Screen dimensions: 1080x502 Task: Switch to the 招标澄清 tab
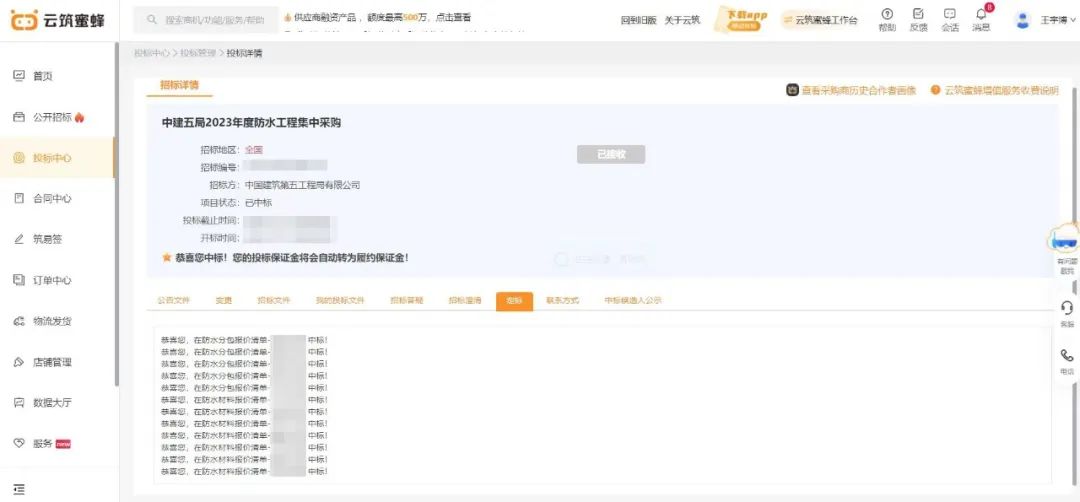465,301
